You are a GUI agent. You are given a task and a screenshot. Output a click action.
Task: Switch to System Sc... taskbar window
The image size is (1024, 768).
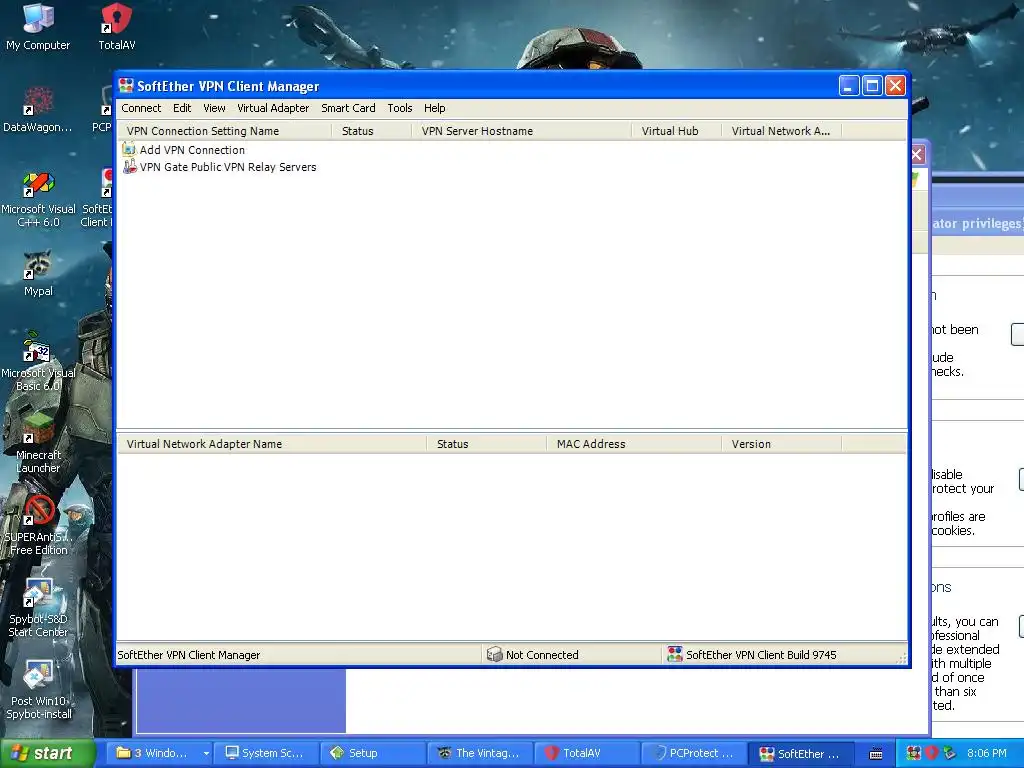(266, 753)
